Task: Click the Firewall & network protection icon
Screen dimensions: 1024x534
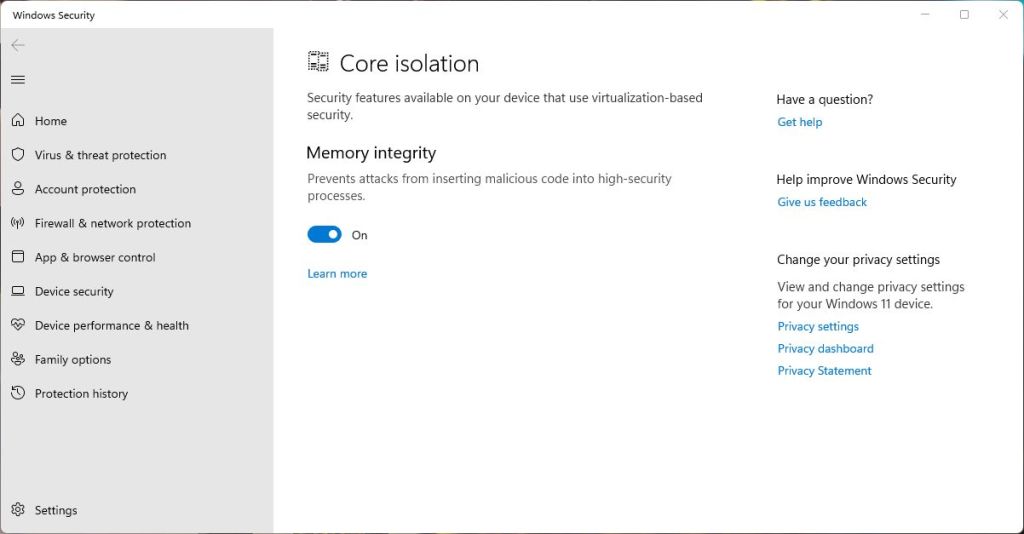Action: (x=18, y=223)
